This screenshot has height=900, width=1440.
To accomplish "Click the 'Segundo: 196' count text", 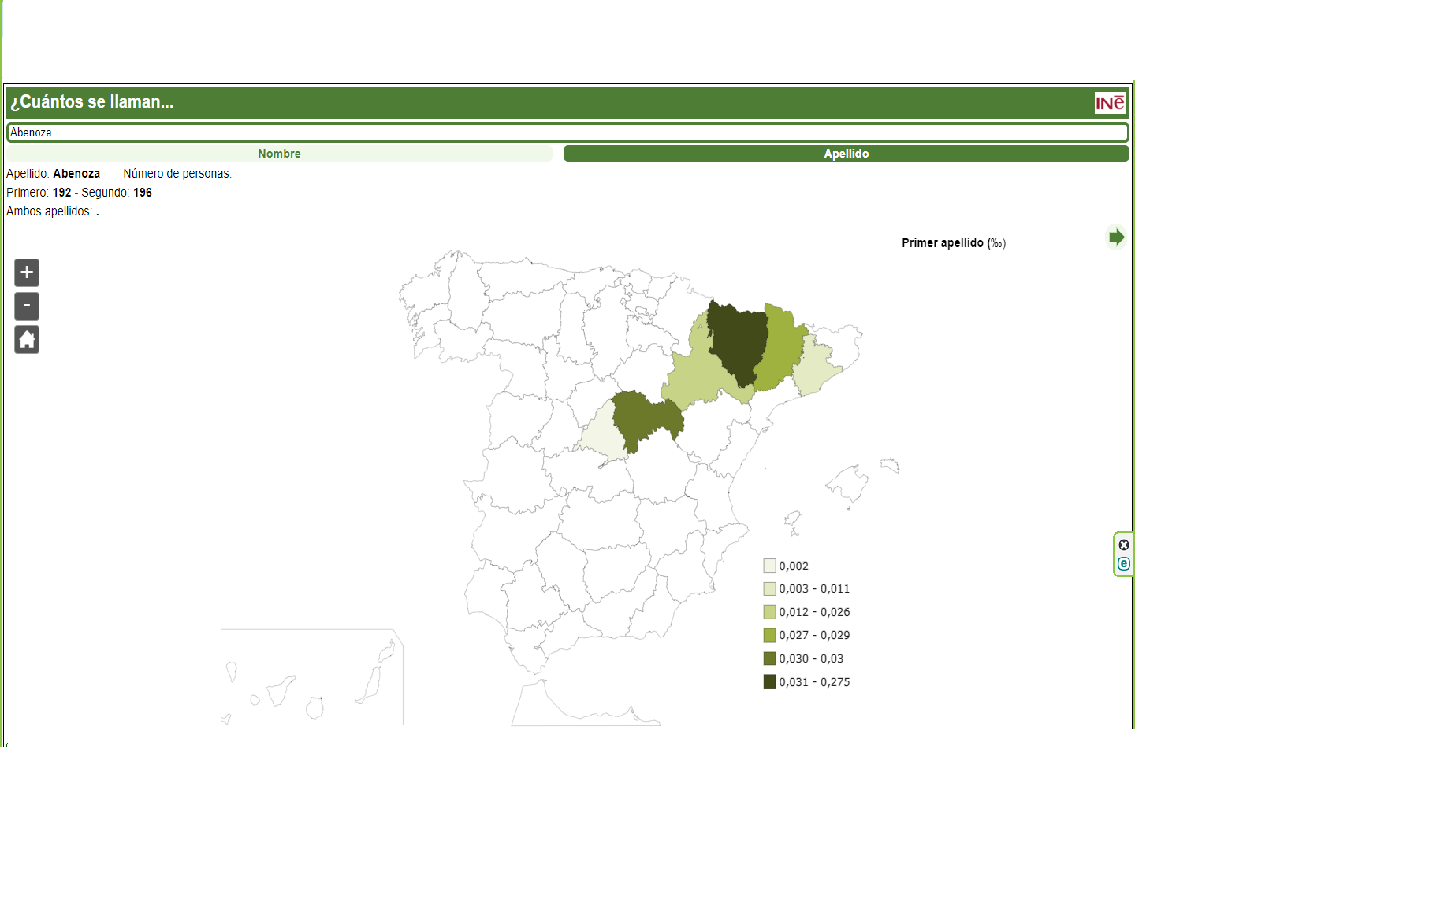I will click(117, 193).
